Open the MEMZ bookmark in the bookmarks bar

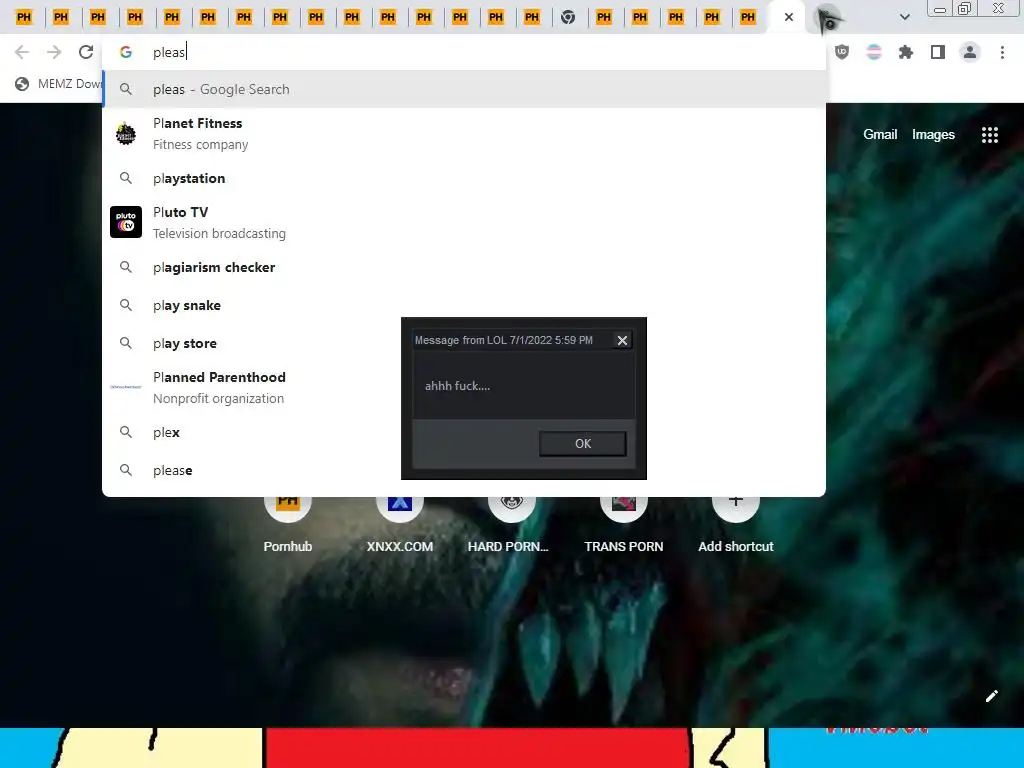57,84
